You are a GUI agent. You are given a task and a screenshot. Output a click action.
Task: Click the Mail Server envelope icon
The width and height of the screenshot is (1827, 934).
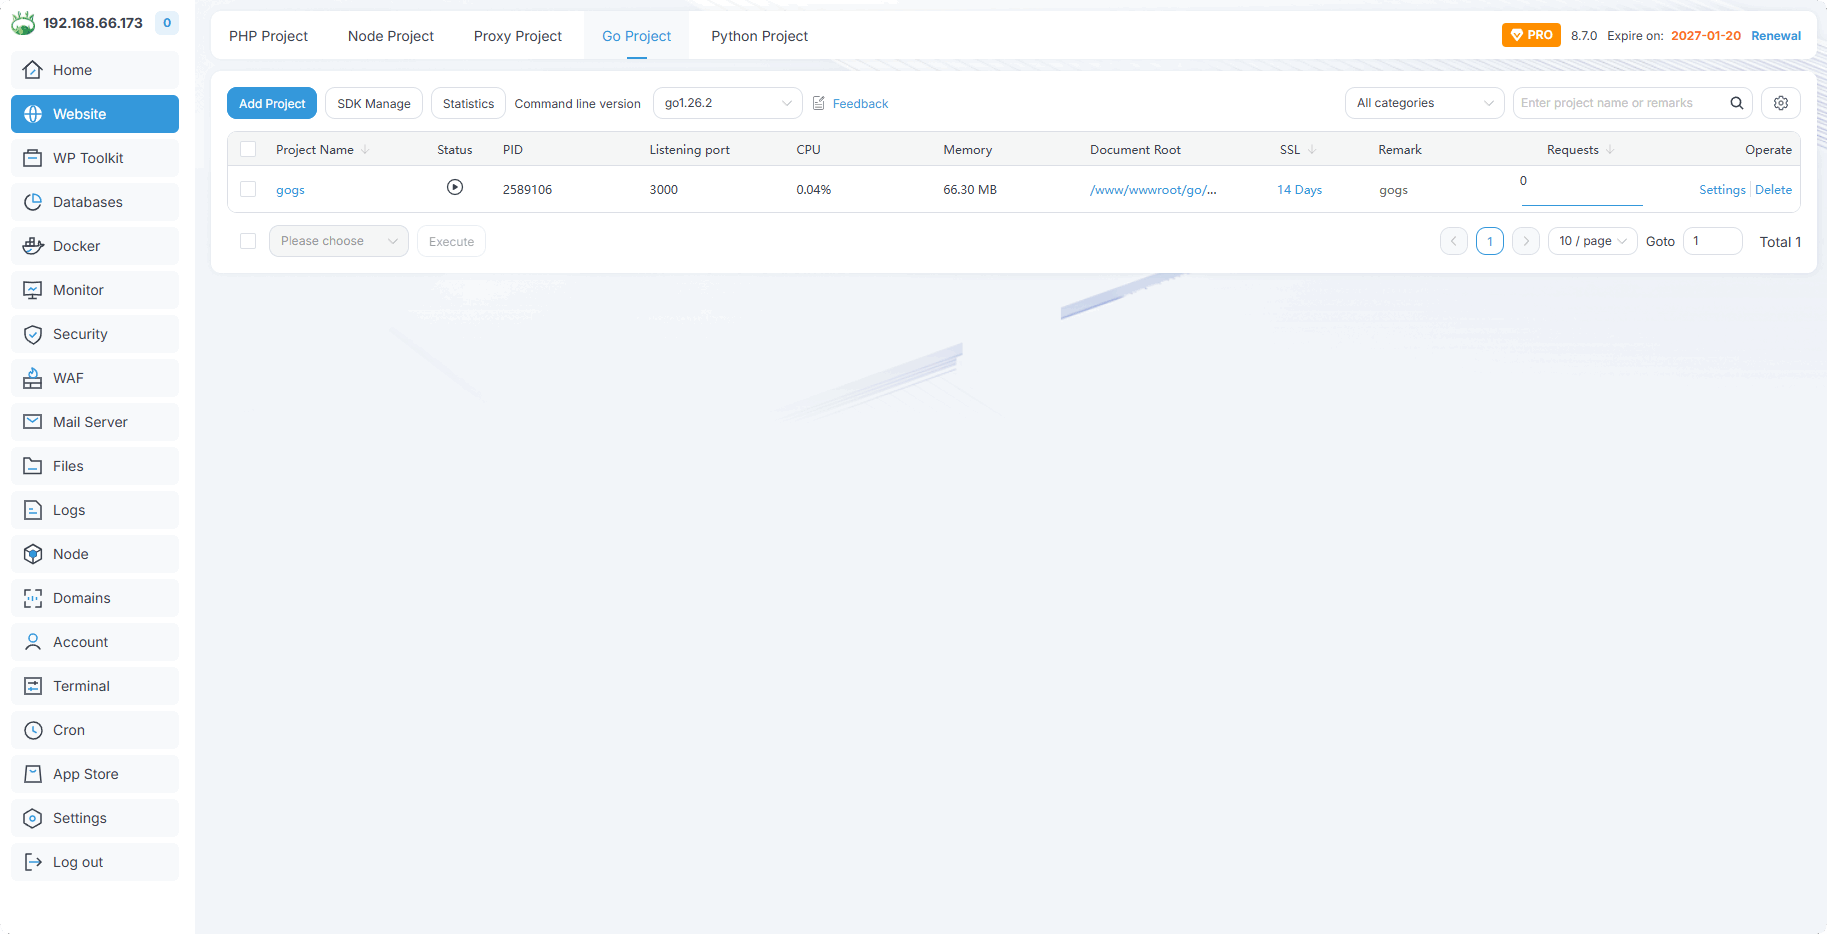pos(33,422)
